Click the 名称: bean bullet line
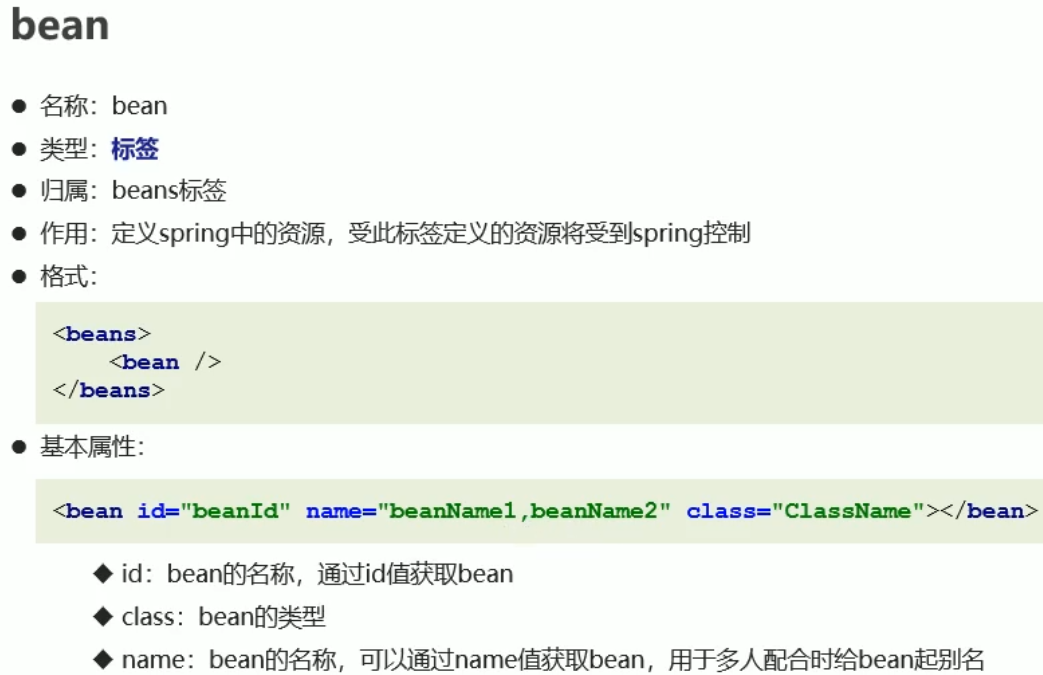This screenshot has width=1043, height=675. (104, 106)
